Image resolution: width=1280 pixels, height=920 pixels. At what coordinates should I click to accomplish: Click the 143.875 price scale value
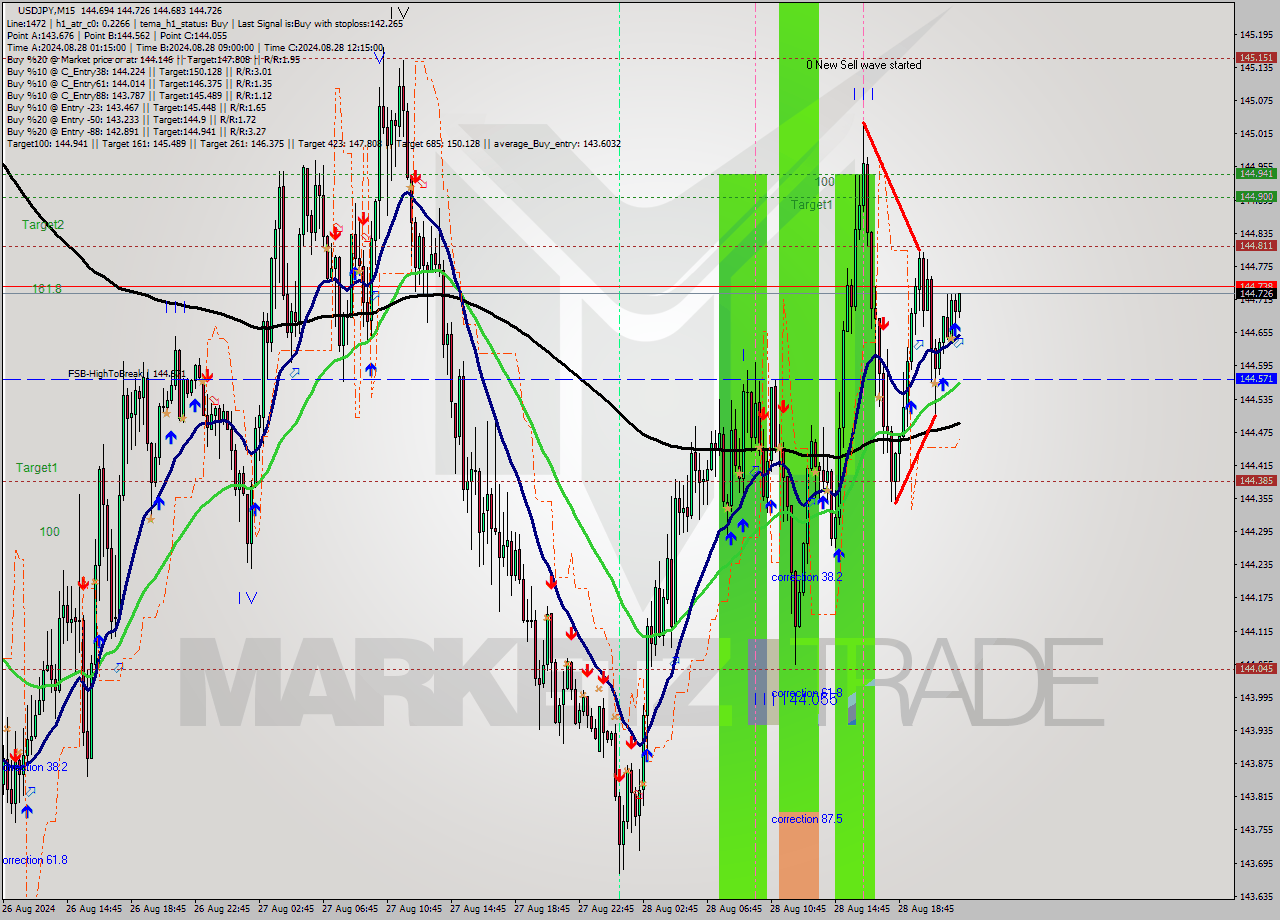1255,763
